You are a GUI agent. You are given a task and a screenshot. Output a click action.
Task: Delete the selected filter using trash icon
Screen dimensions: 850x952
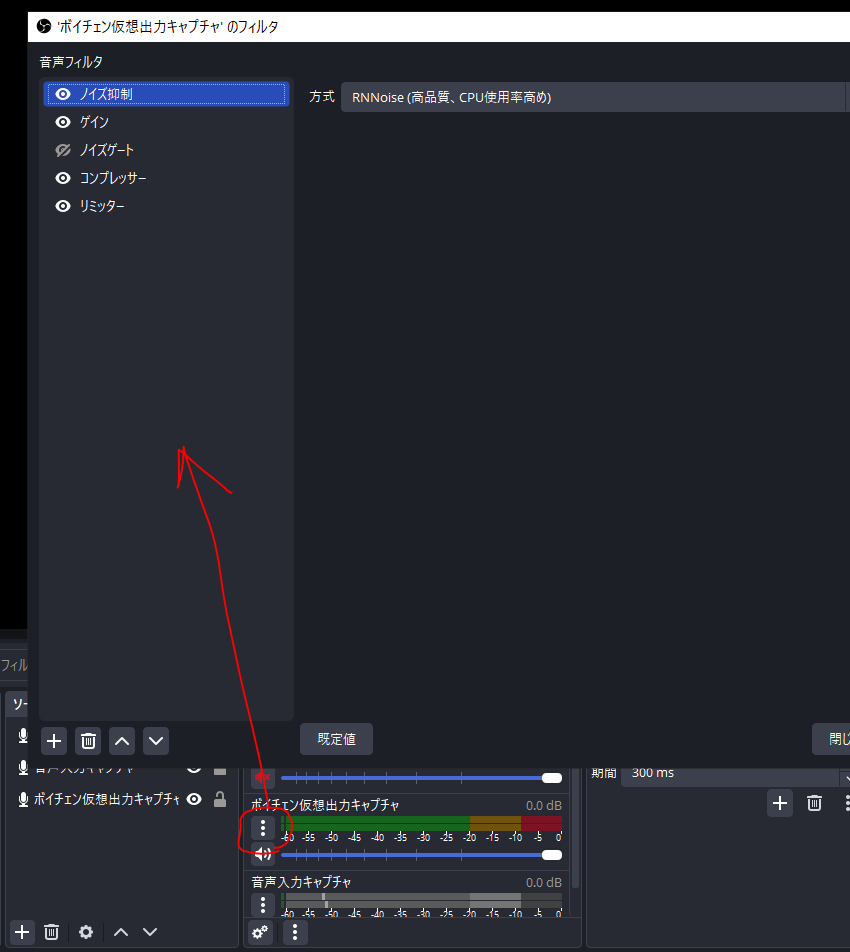88,741
